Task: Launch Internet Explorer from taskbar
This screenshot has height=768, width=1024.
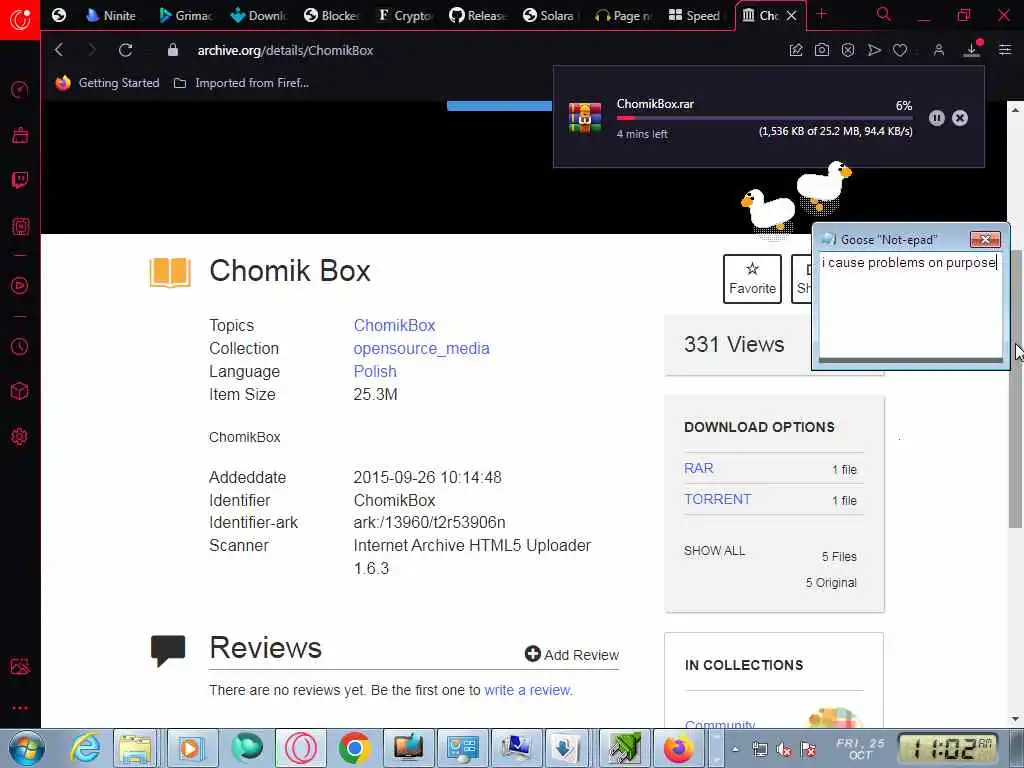Action: tap(85, 748)
